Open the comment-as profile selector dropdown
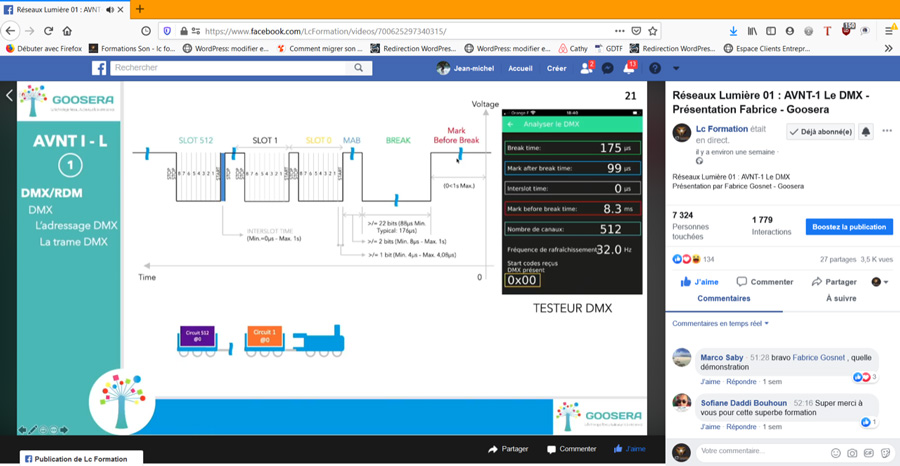 [880, 282]
